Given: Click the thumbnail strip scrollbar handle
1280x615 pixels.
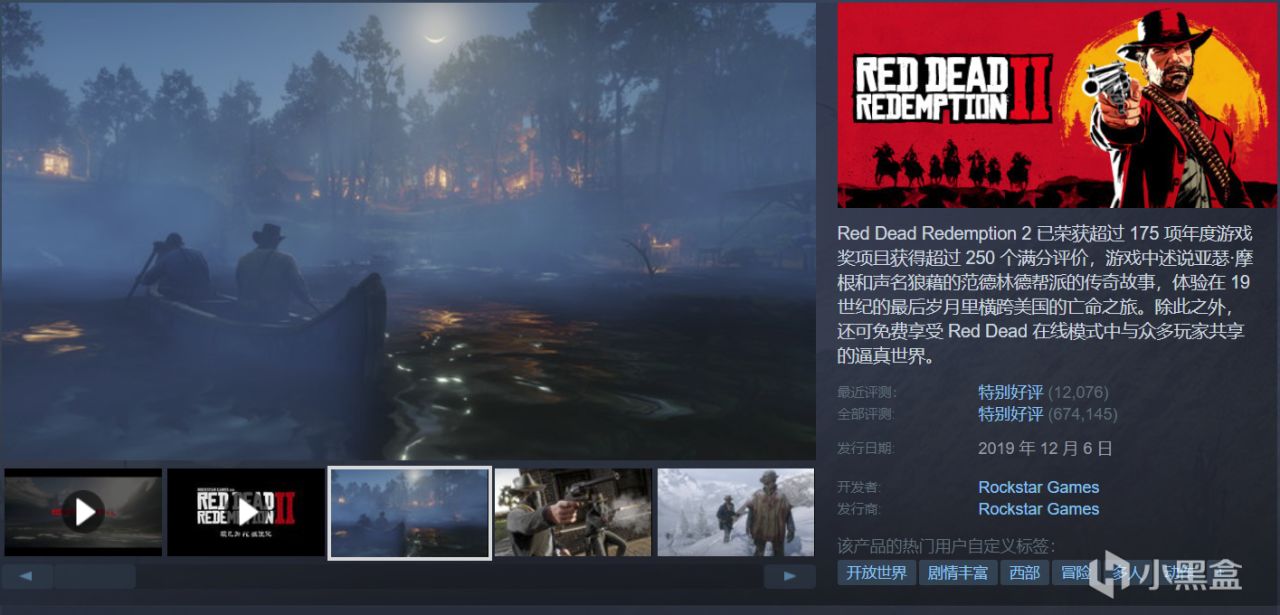Looking at the screenshot, I should [x=95, y=576].
